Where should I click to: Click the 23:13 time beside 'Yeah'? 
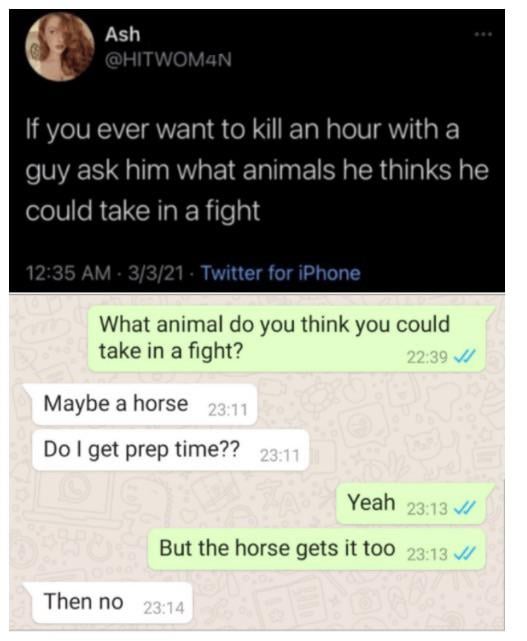click(428, 509)
